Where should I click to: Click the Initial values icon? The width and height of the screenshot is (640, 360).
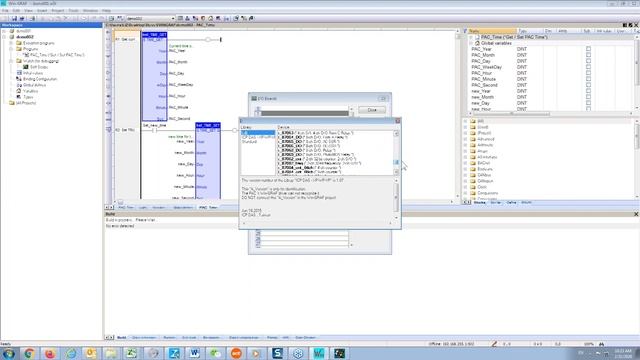click(19, 73)
